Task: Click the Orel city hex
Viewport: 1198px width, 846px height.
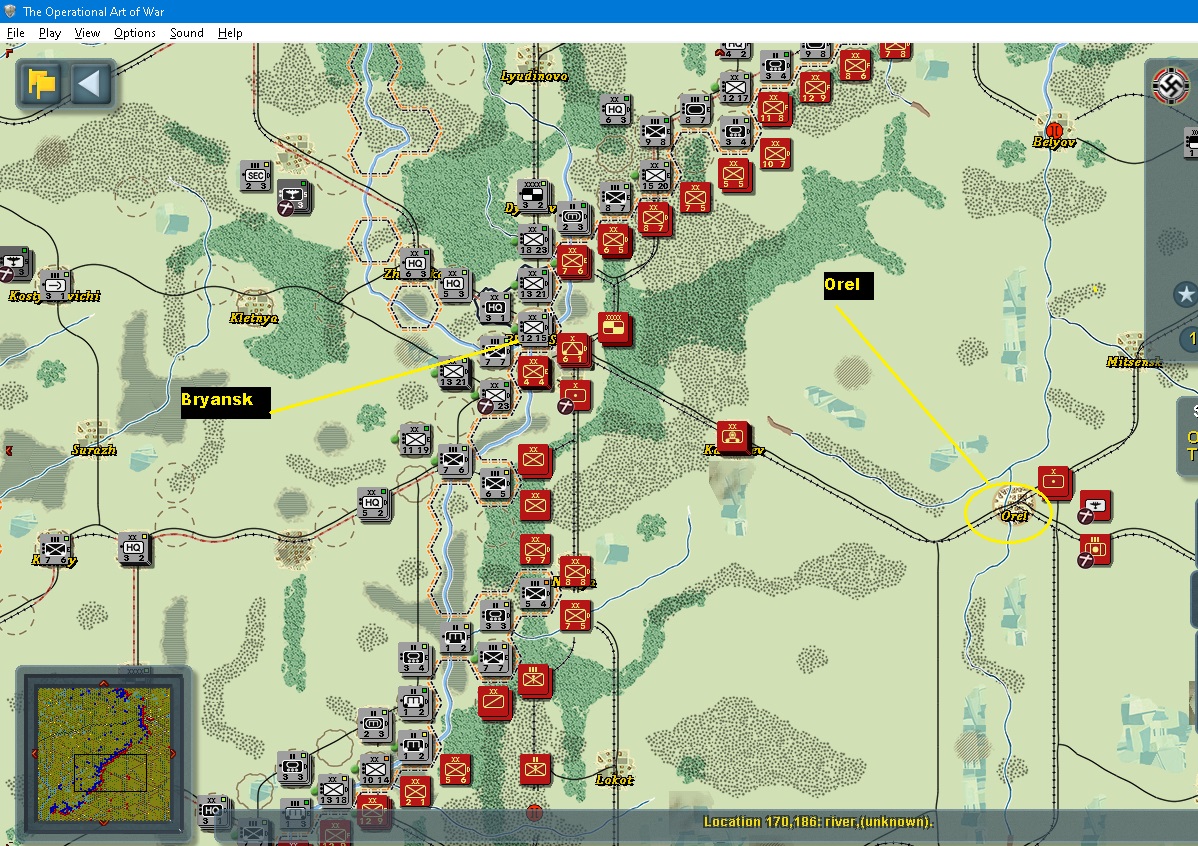Action: tap(1013, 505)
